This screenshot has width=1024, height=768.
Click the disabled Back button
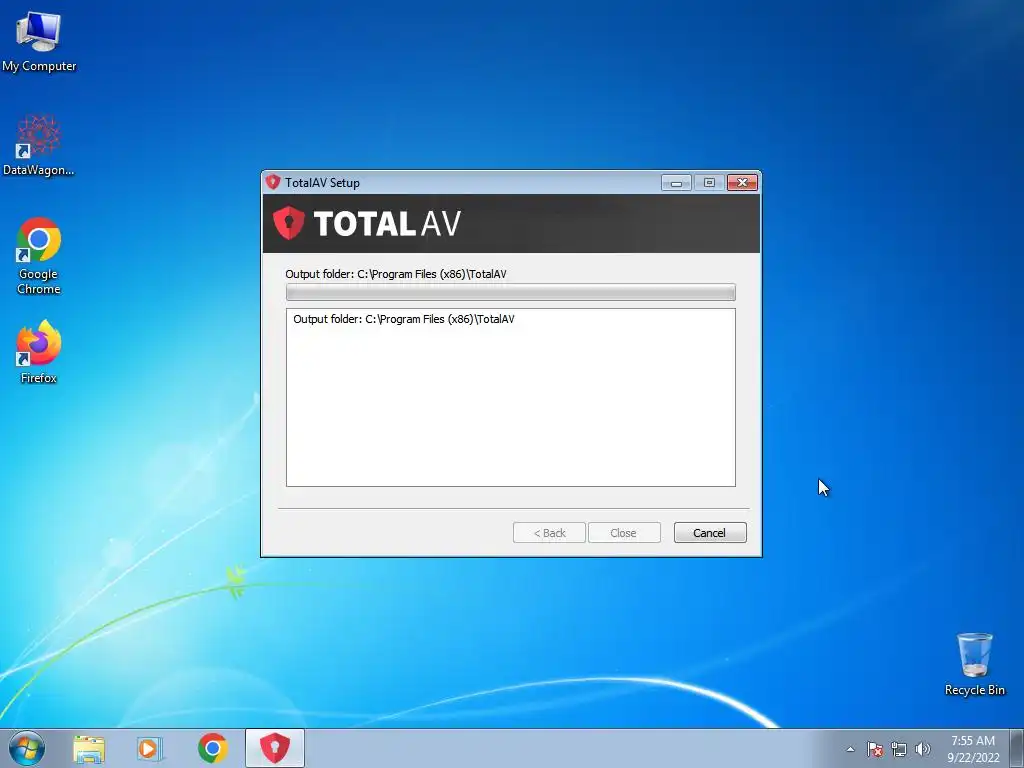[x=549, y=533]
